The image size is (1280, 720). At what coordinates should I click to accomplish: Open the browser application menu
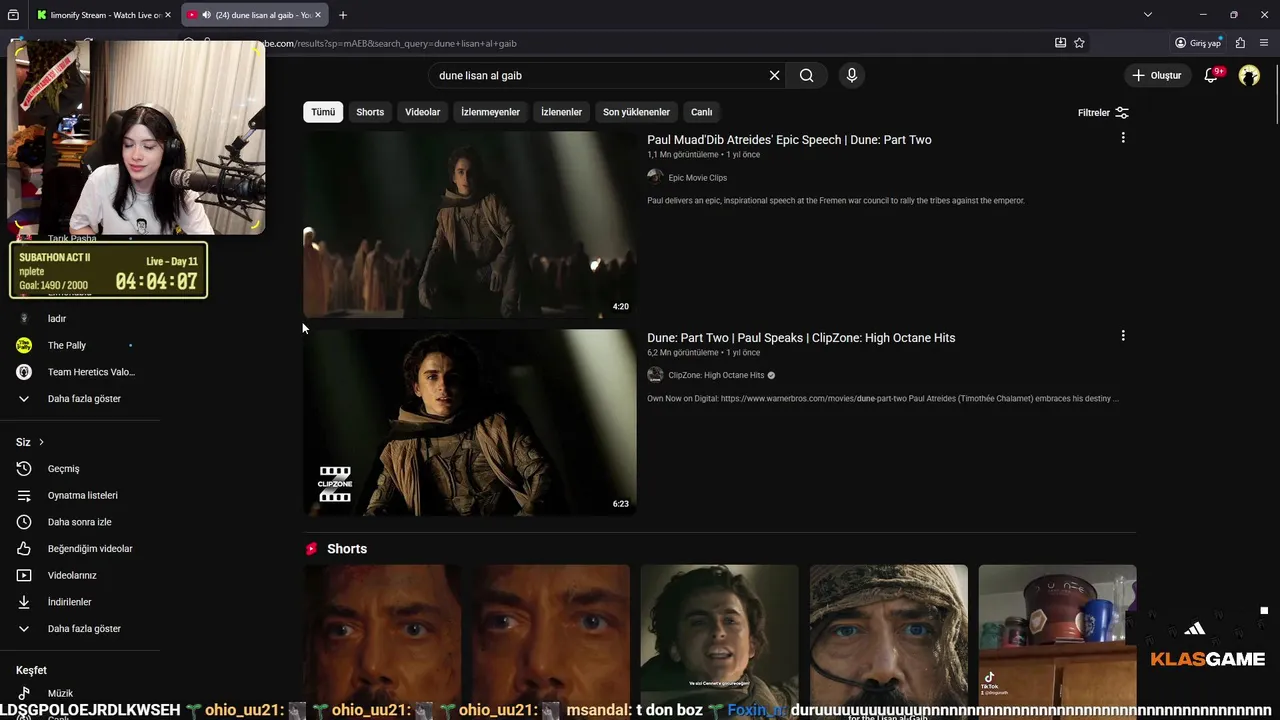click(1264, 43)
